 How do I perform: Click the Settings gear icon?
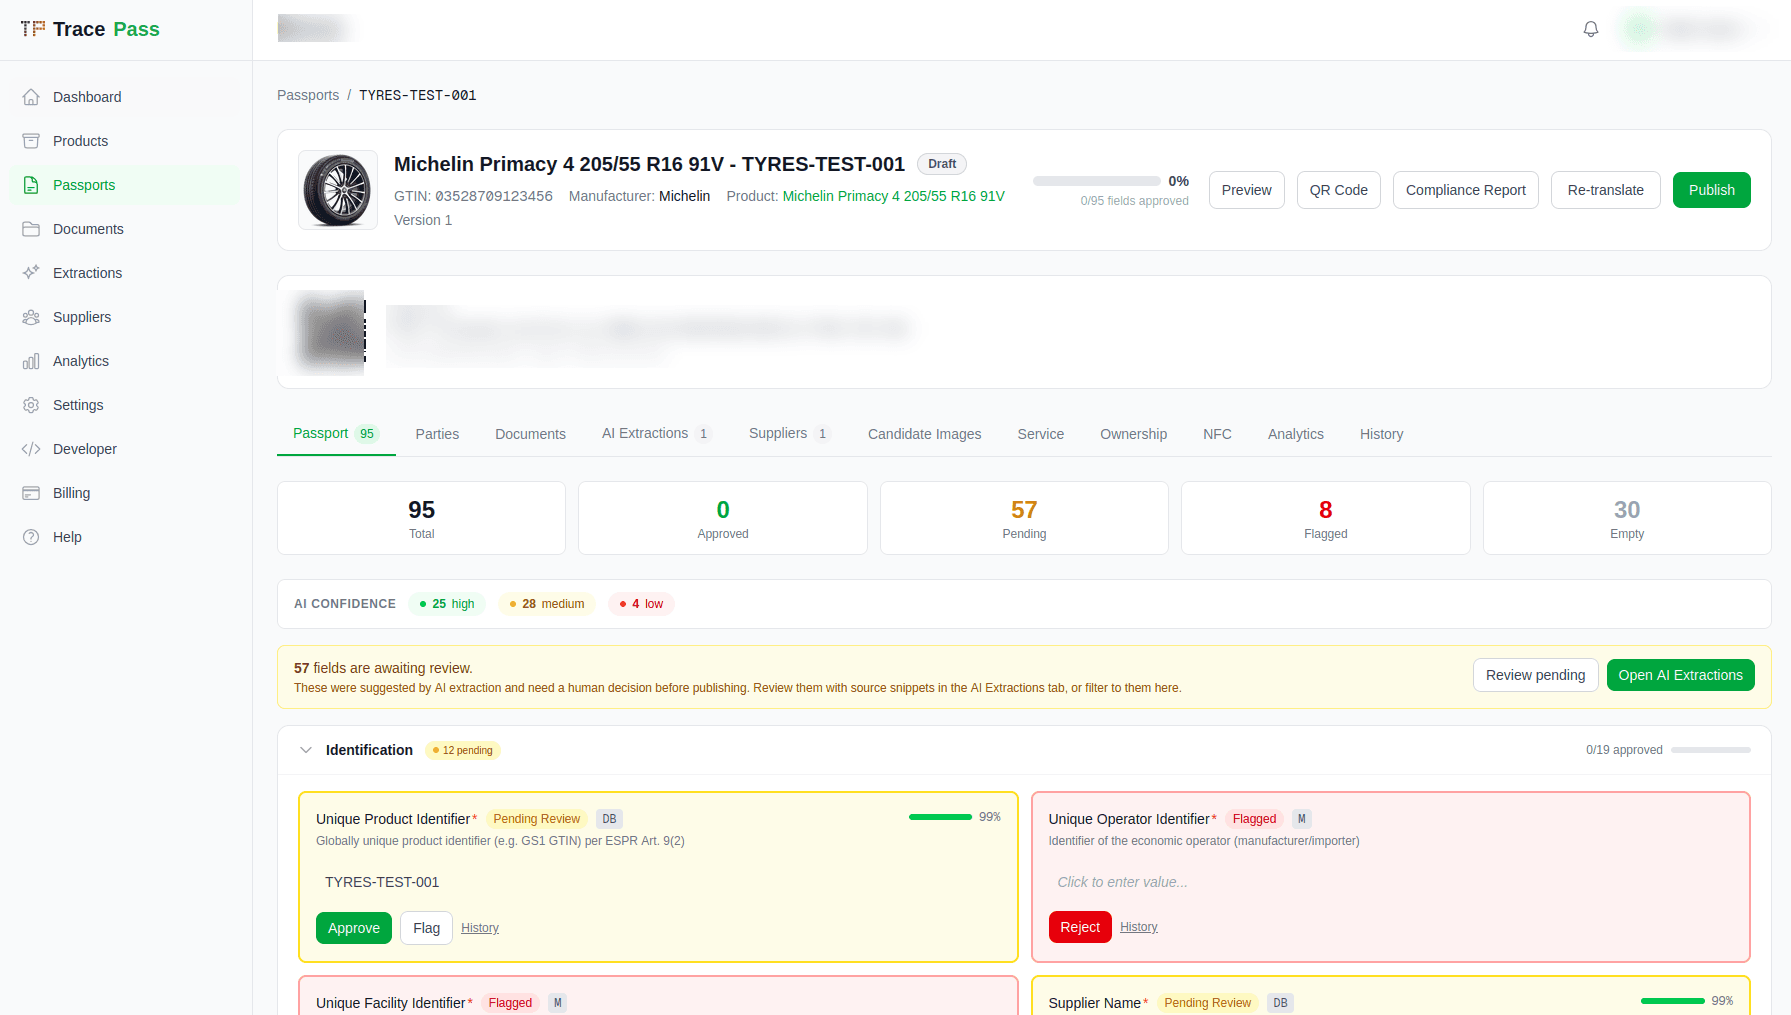pyautogui.click(x=31, y=405)
